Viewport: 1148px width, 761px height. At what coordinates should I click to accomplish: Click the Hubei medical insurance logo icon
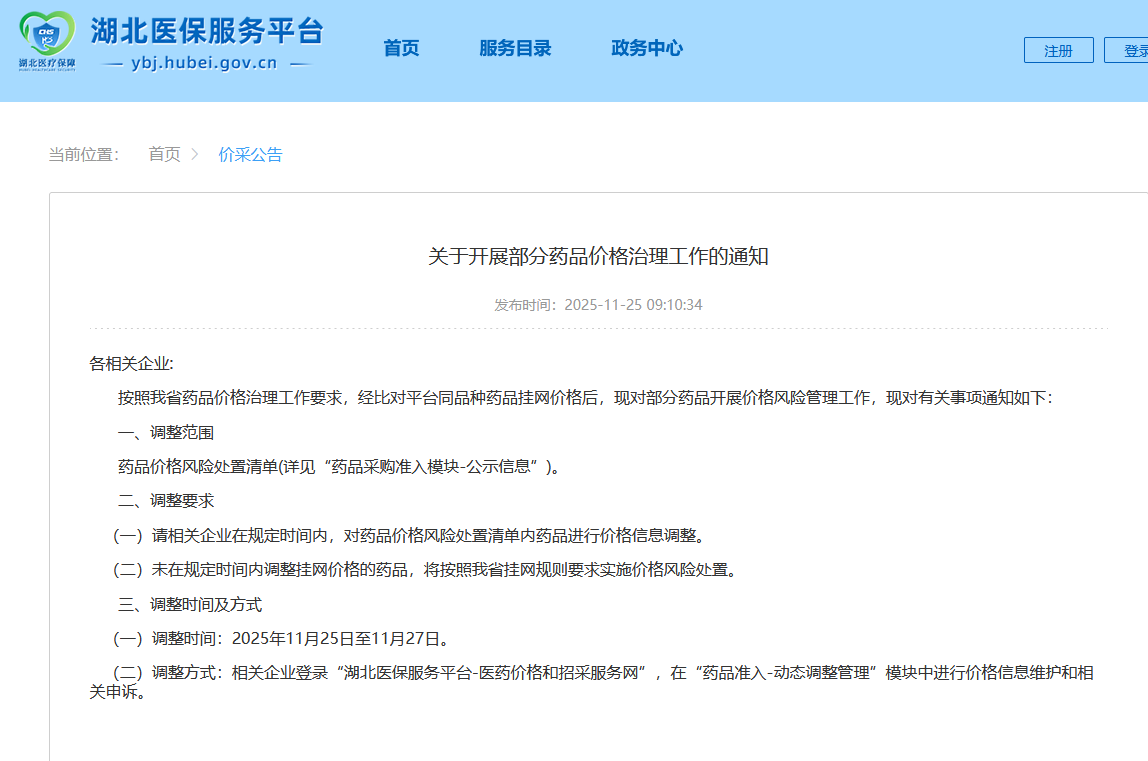47,41
